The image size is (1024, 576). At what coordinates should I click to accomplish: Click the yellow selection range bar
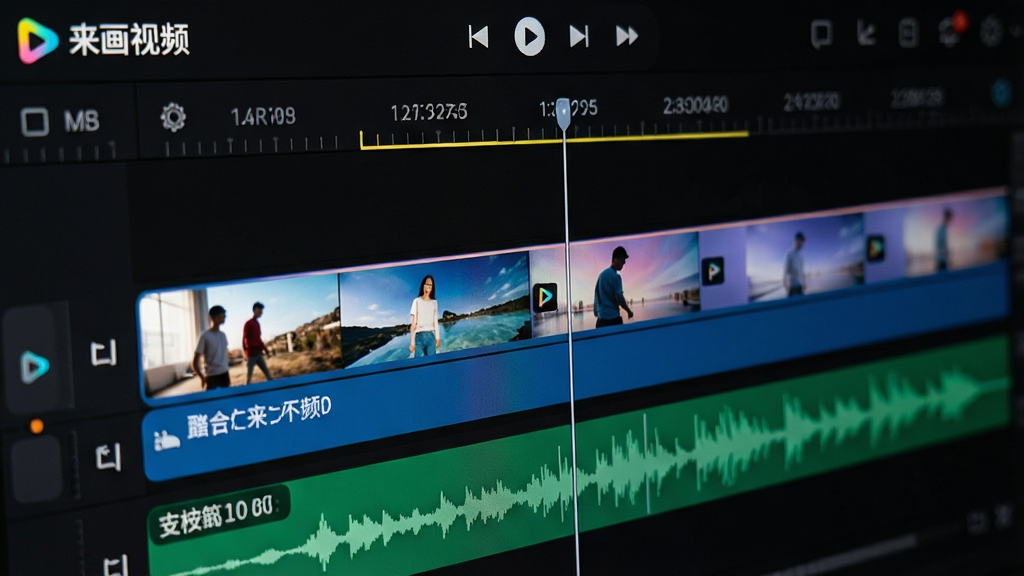(554, 140)
